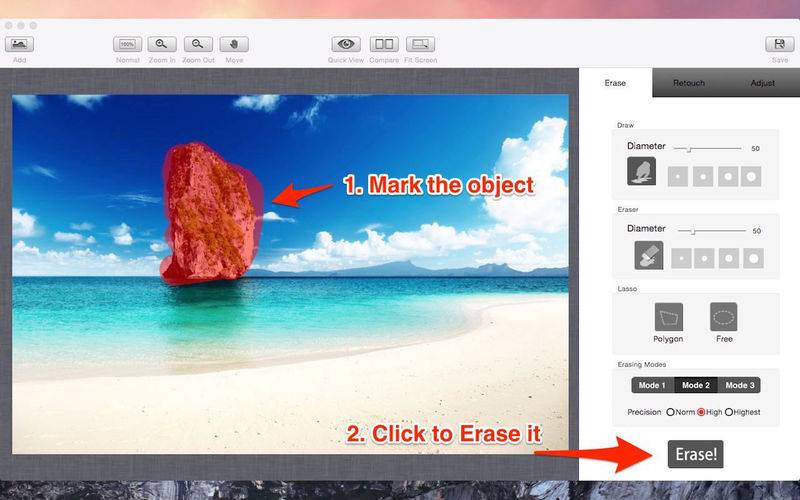The height and width of the screenshot is (500, 800).
Task: Click the Eraser Diameter value 50
Action: pyautogui.click(x=757, y=231)
